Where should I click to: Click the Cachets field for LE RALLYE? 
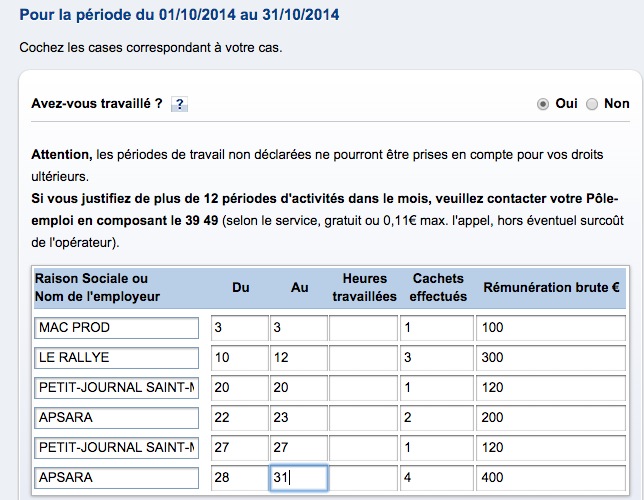tap(436, 357)
